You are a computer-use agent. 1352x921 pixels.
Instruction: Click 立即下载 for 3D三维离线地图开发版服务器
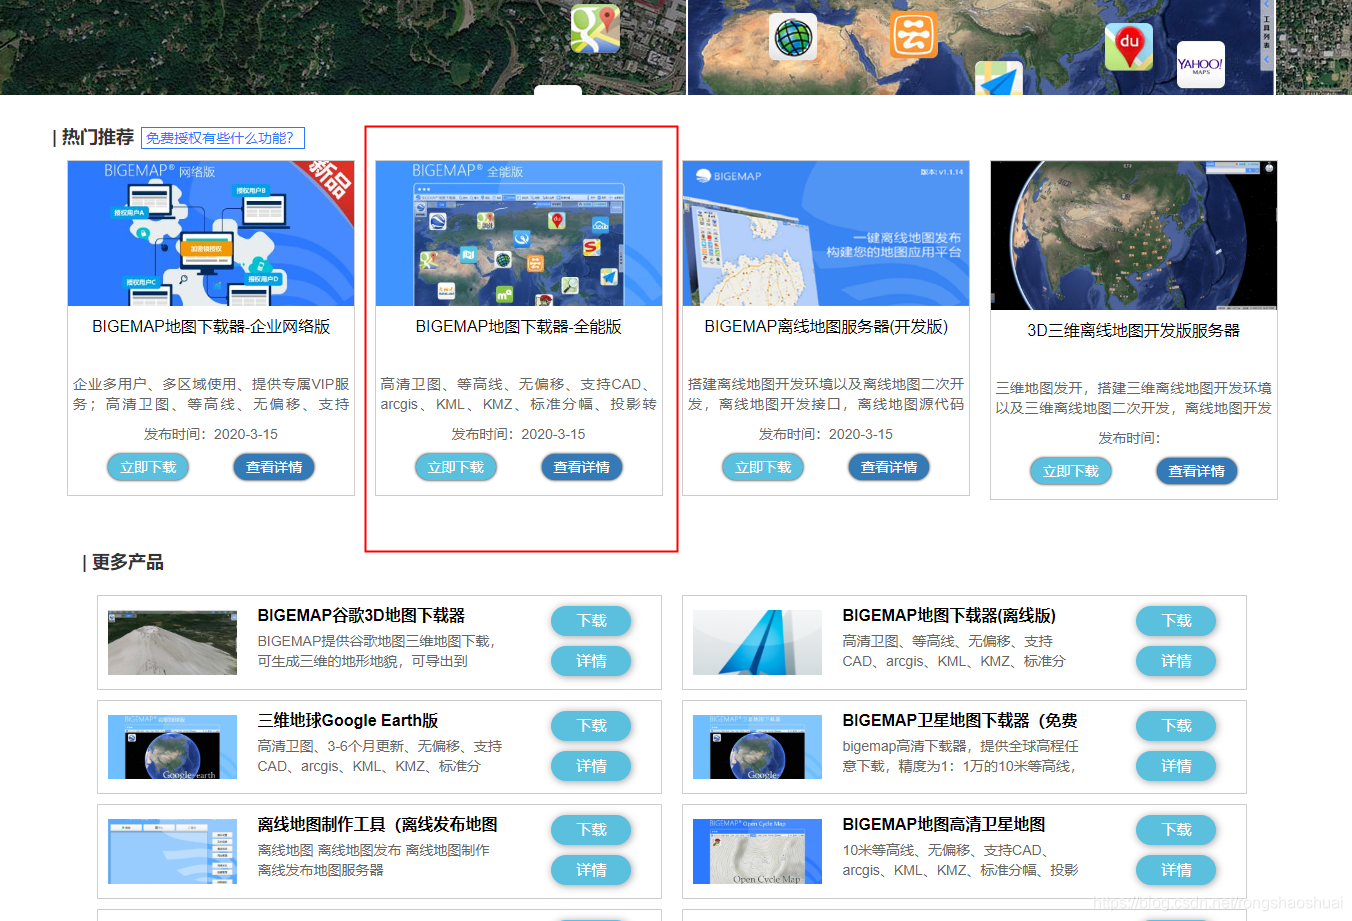[1071, 471]
